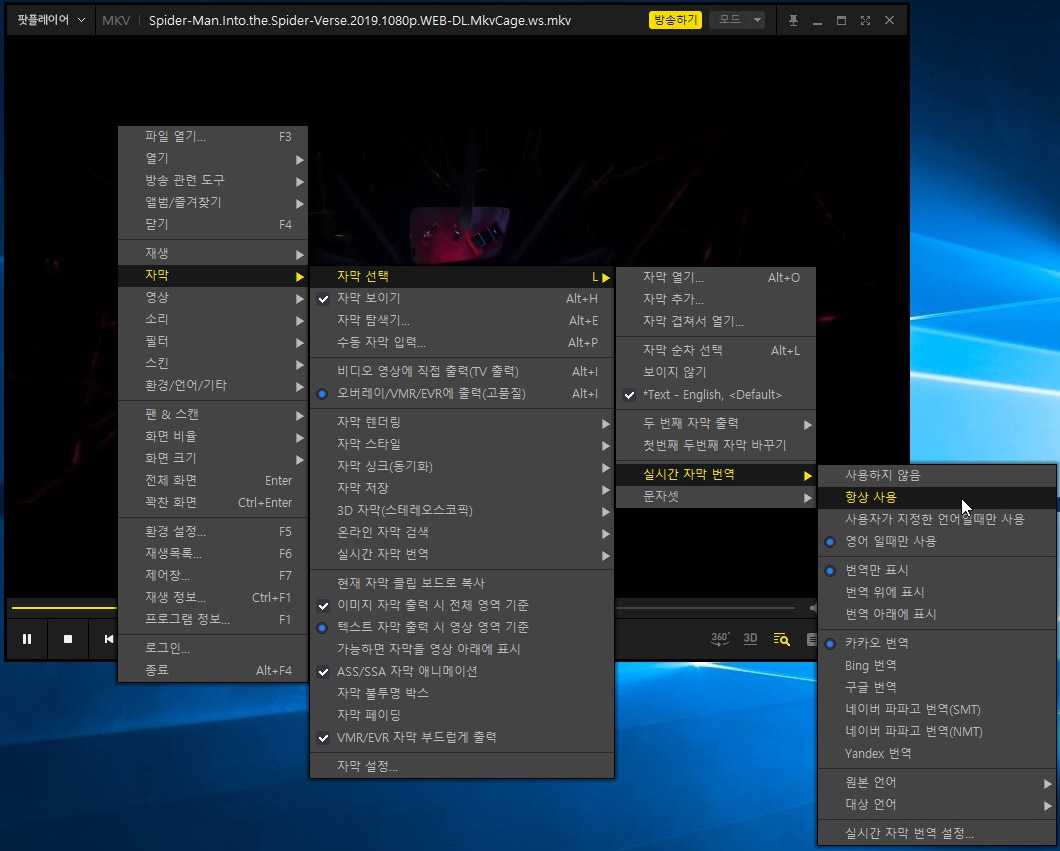Open 실시간 자막 번역 설정...
The width and height of the screenshot is (1060, 851).
937,833
